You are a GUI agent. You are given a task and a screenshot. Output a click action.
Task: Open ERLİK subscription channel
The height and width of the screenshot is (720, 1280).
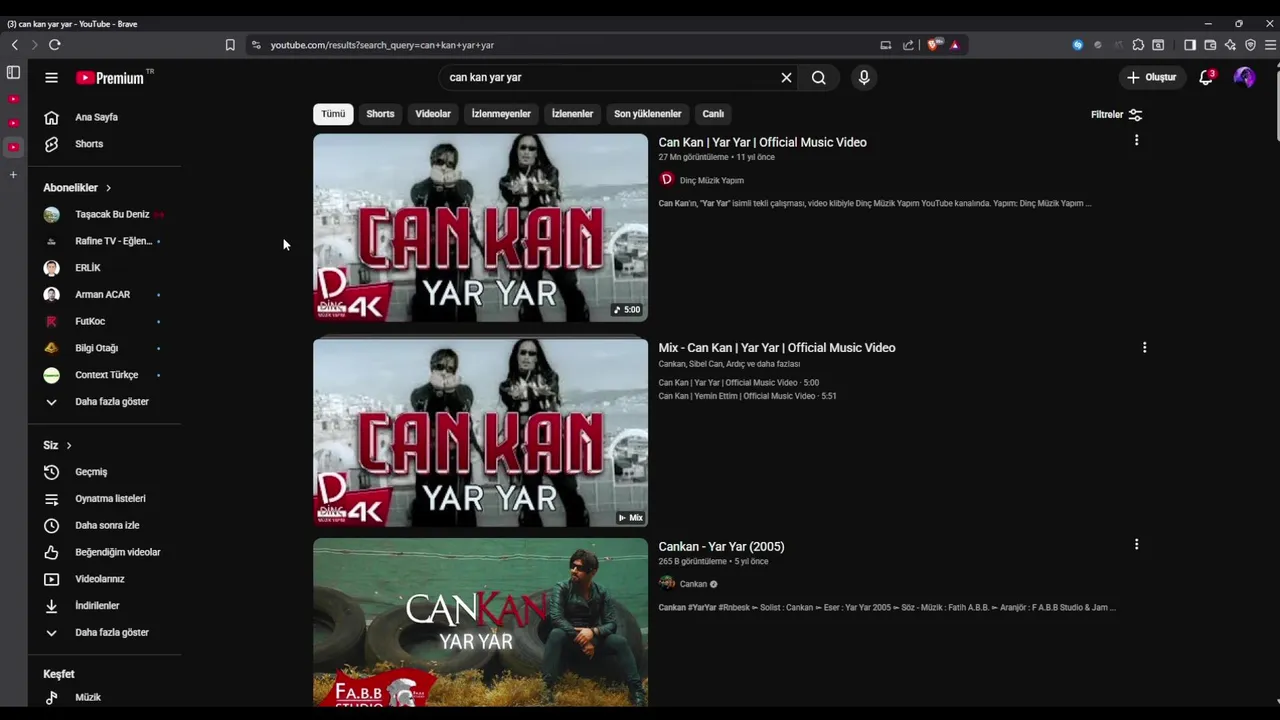pos(104,268)
